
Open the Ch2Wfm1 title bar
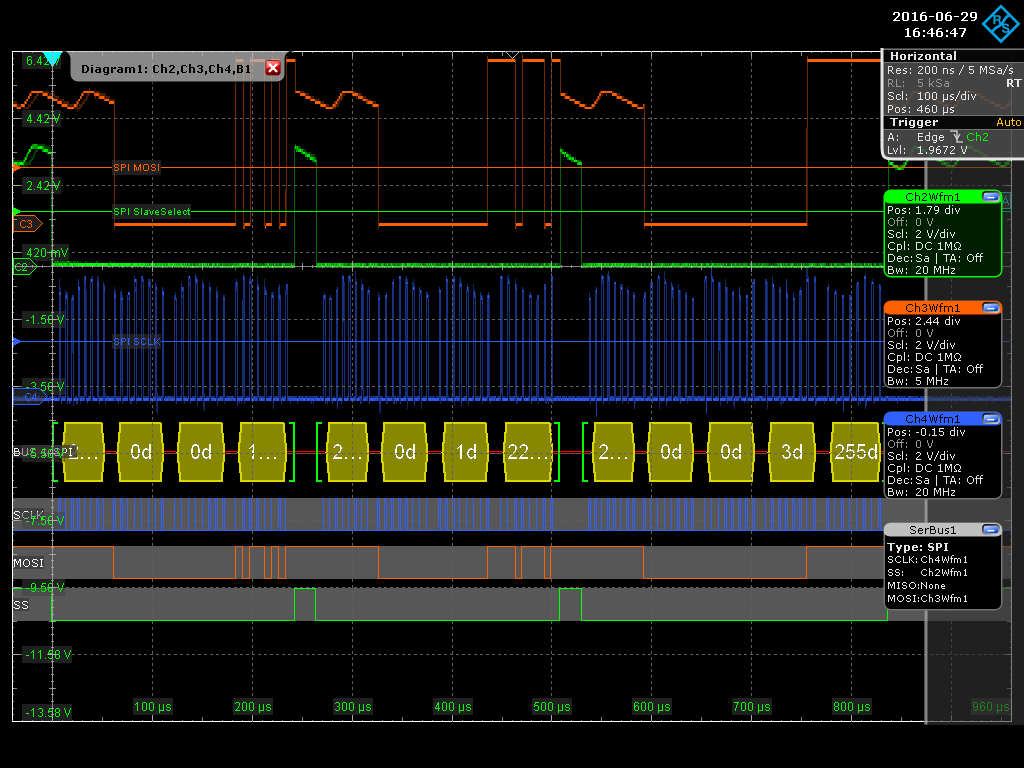(933, 197)
